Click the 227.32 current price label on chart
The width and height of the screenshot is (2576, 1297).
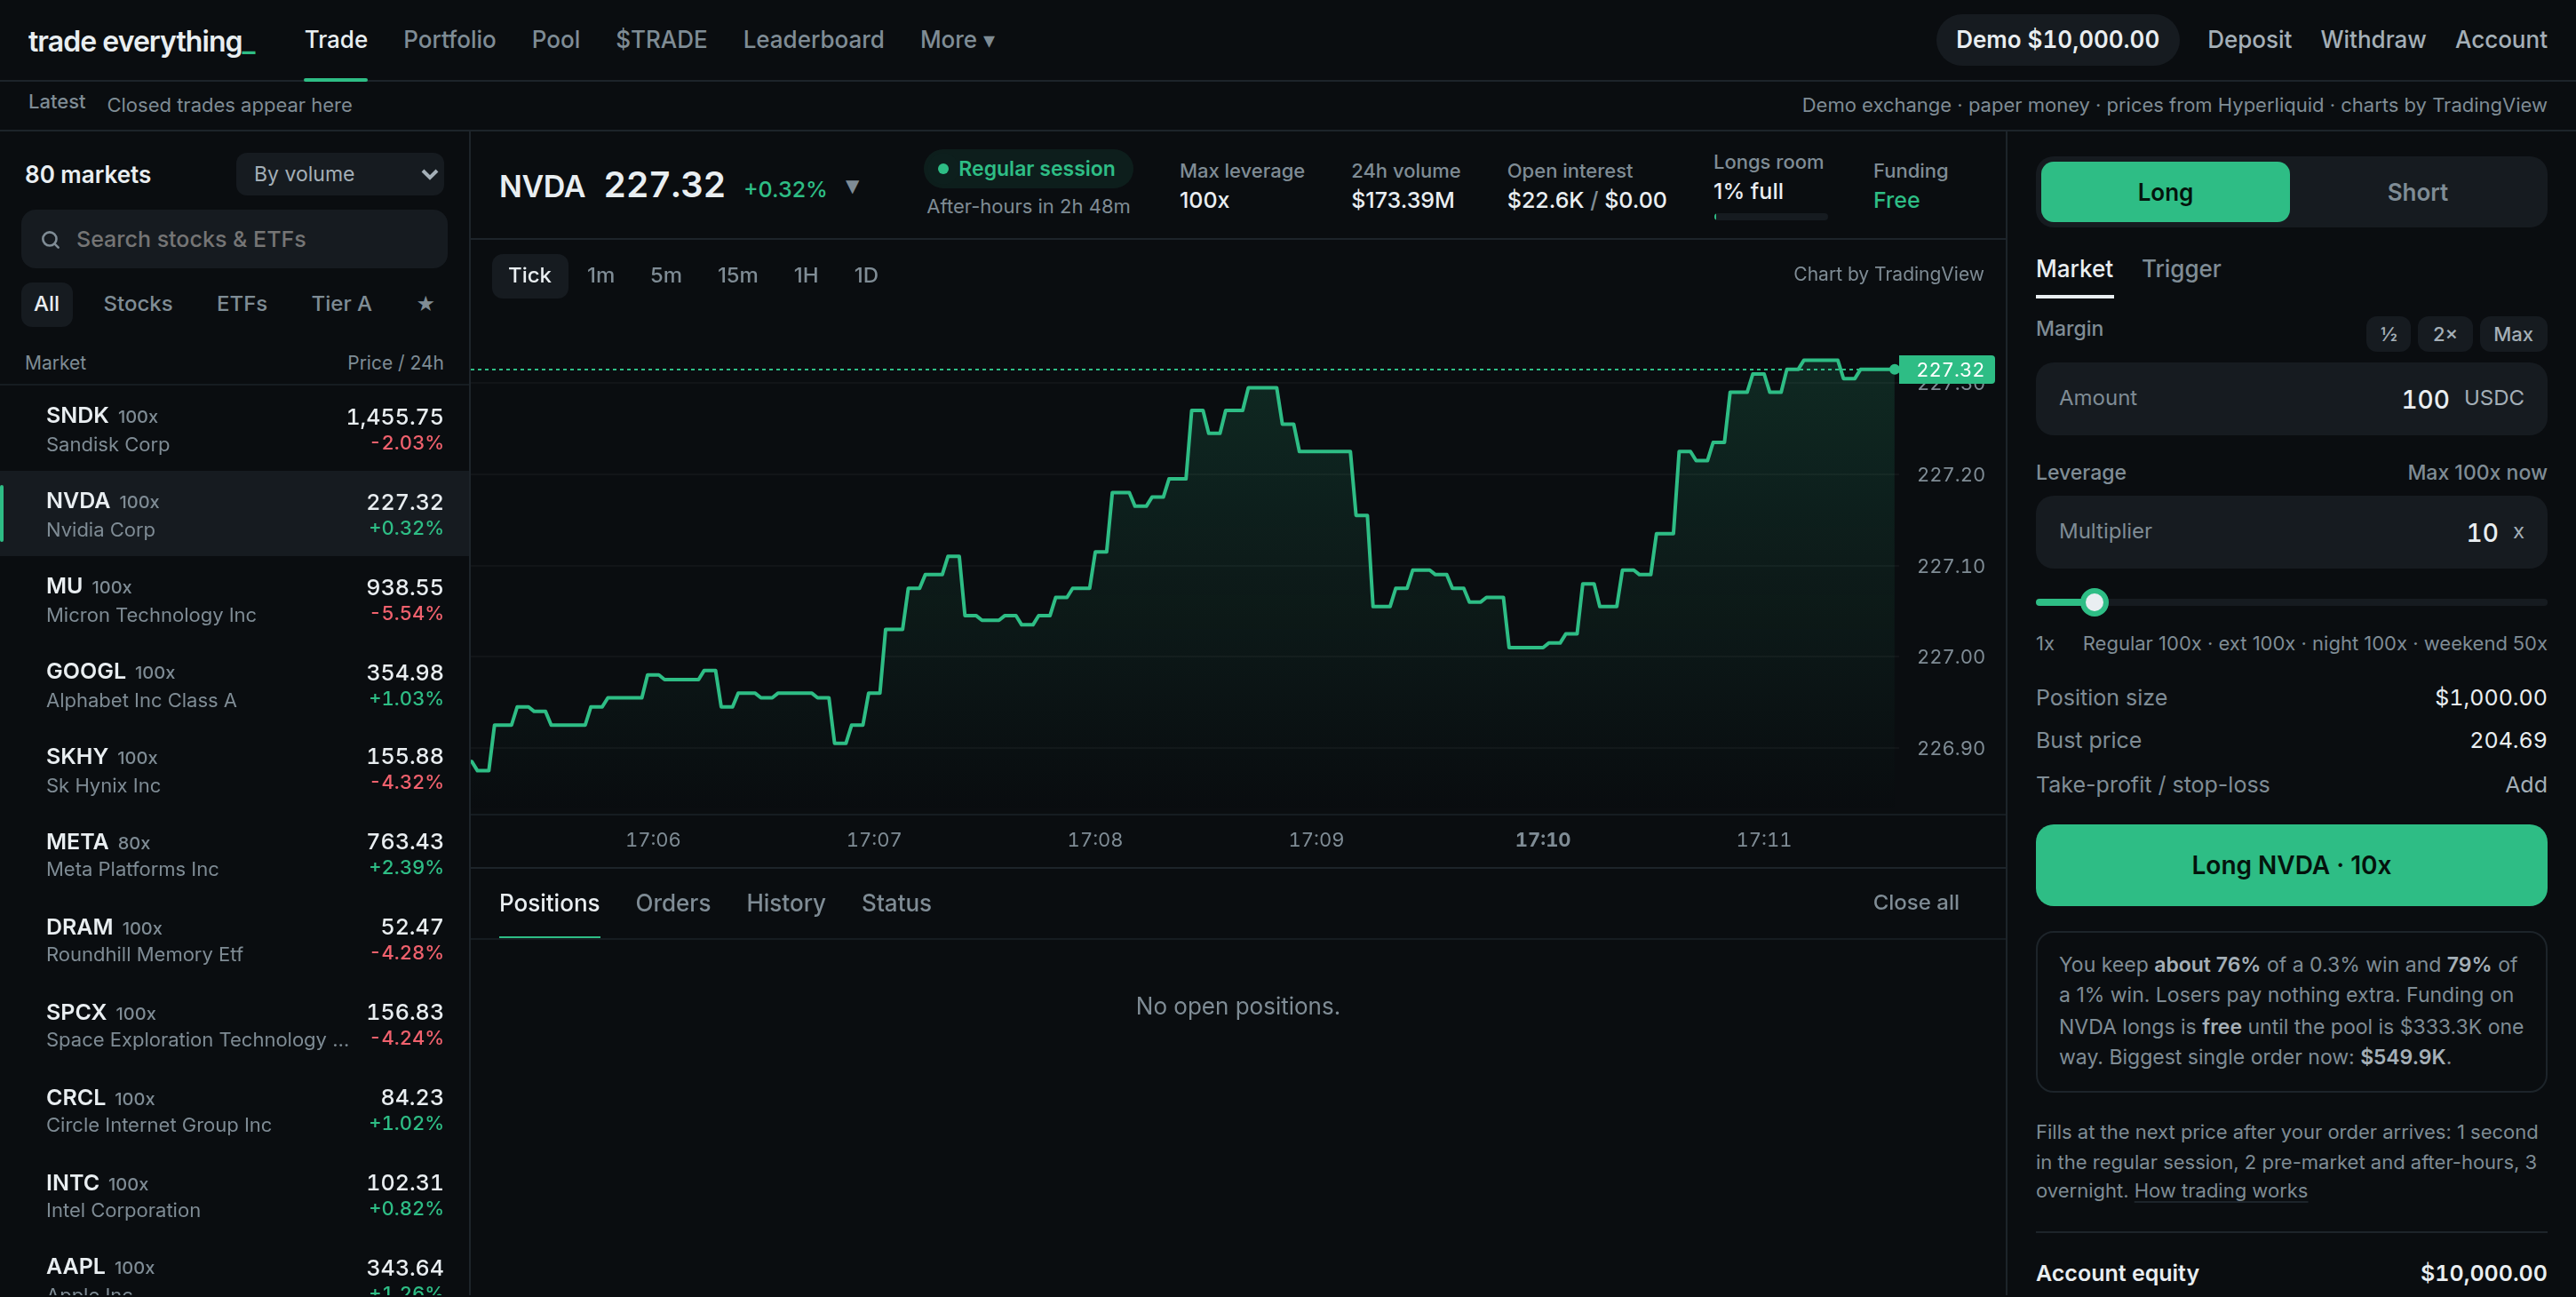[1947, 370]
